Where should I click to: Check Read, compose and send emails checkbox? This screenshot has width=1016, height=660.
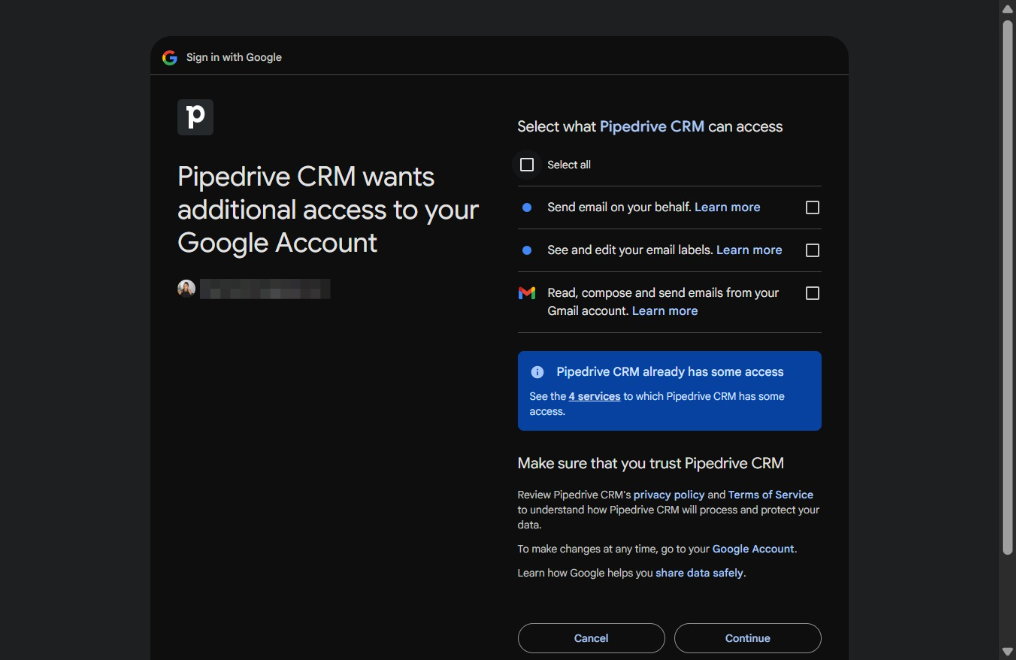pyautogui.click(x=812, y=293)
